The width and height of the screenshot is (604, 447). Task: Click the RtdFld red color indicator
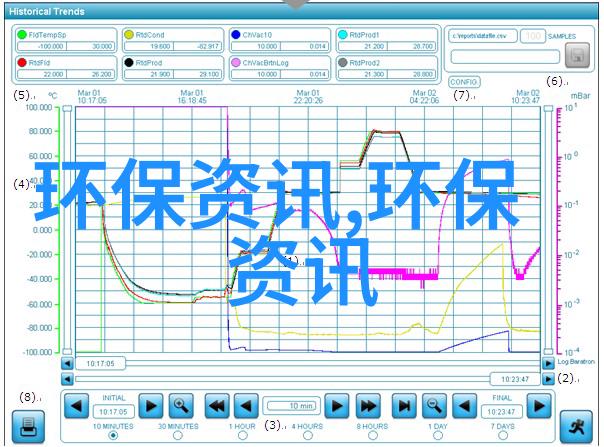tap(22, 62)
